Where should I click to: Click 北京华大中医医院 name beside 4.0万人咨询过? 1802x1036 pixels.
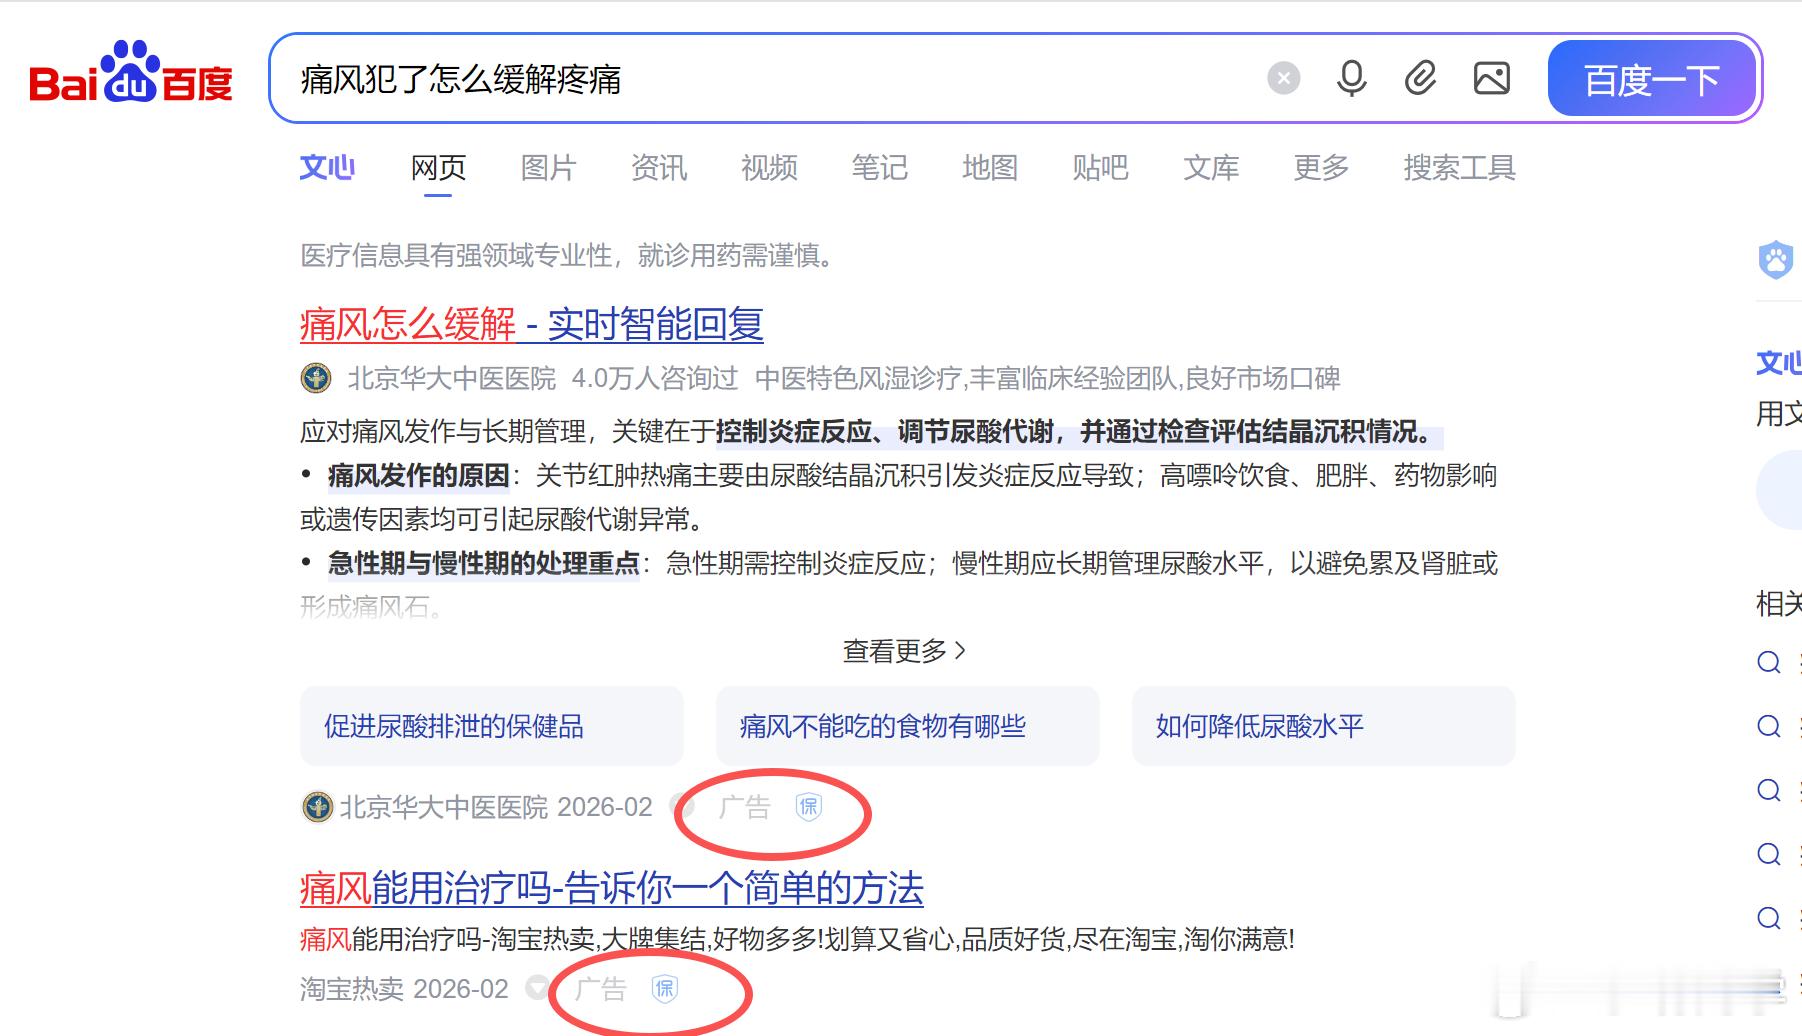point(451,379)
